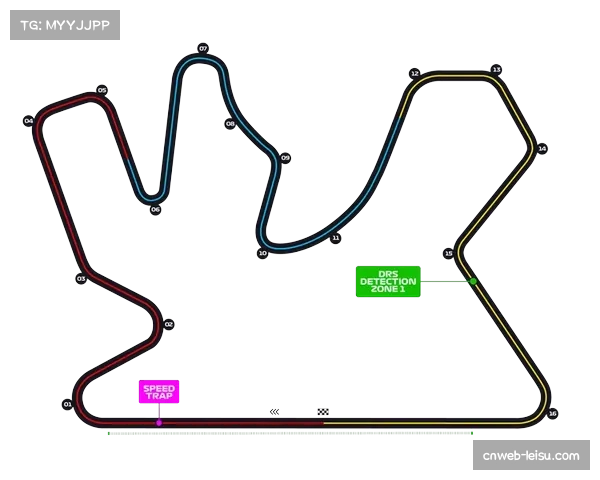Click the checkered finish line flag icon

(323, 412)
